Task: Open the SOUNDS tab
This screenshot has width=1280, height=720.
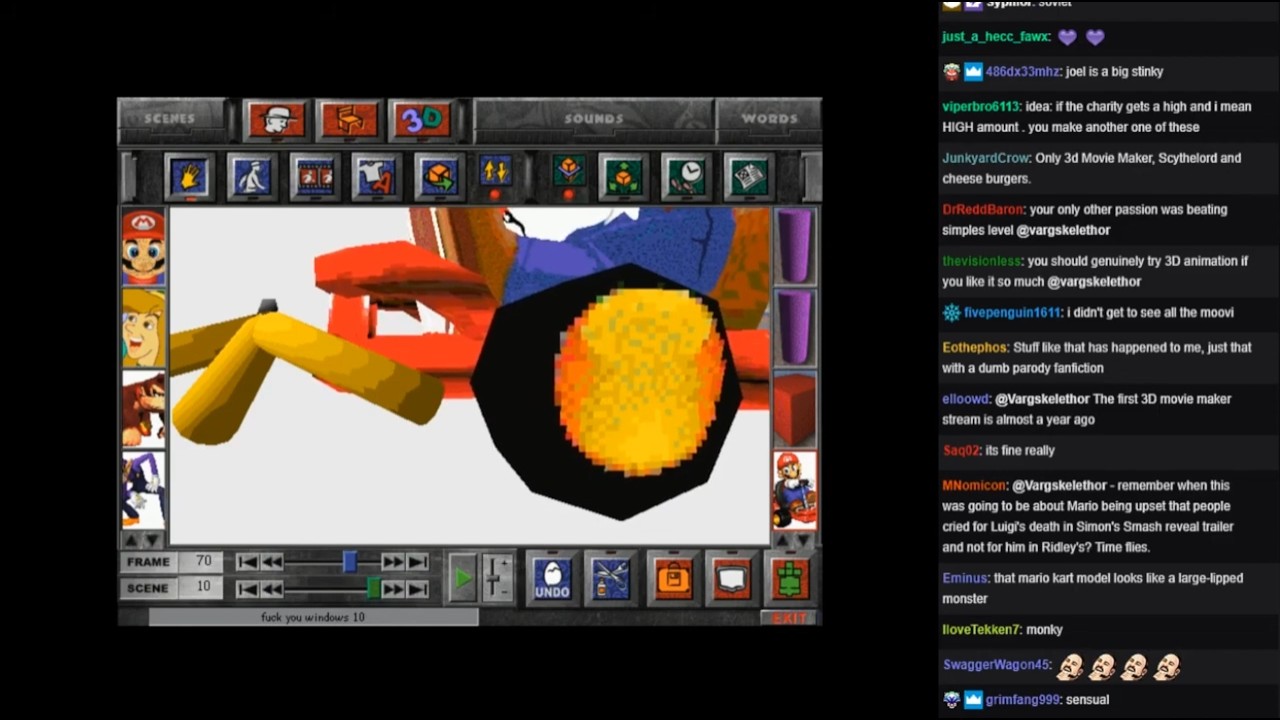Action: (593, 119)
